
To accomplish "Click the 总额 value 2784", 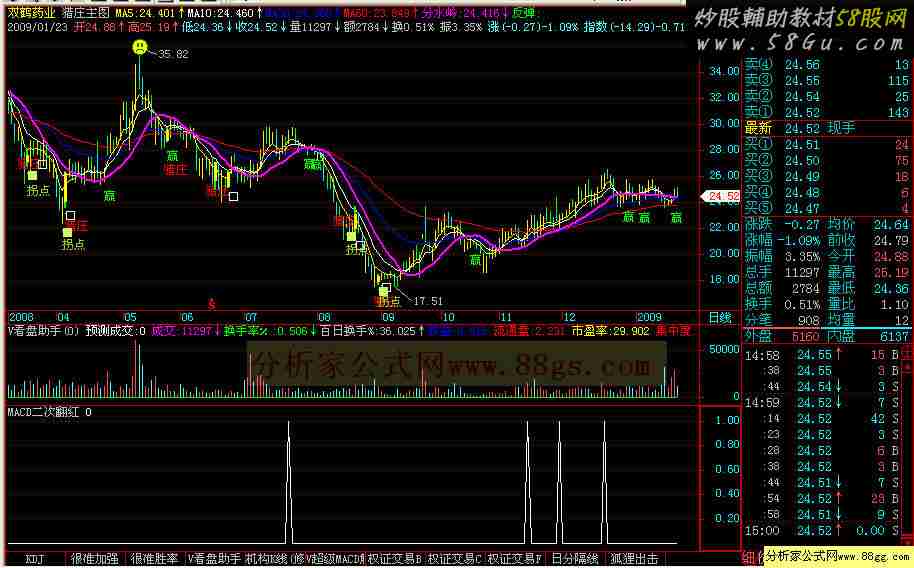I will click(806, 288).
